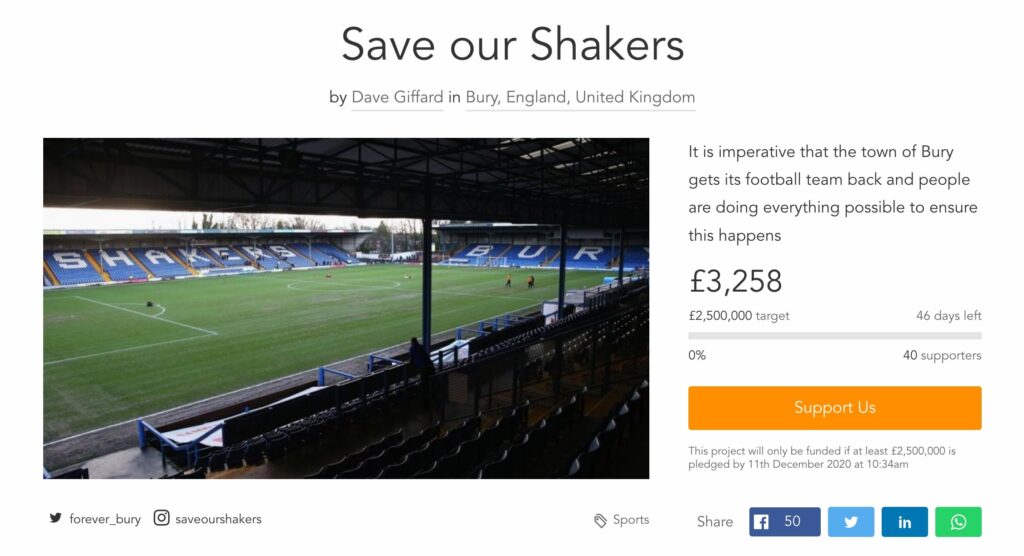This screenshot has height=556, width=1024.
Task: Click the Sports tag icon
Action: pyautogui.click(x=600, y=520)
